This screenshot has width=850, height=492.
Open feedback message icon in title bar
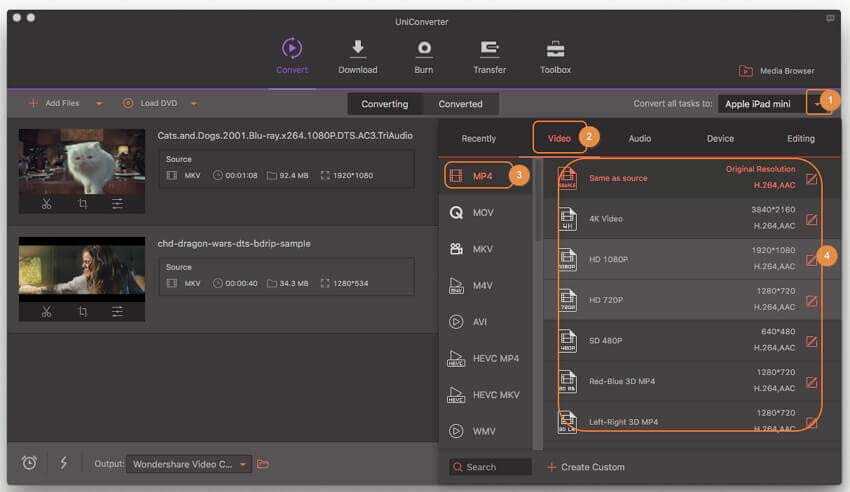click(x=830, y=18)
